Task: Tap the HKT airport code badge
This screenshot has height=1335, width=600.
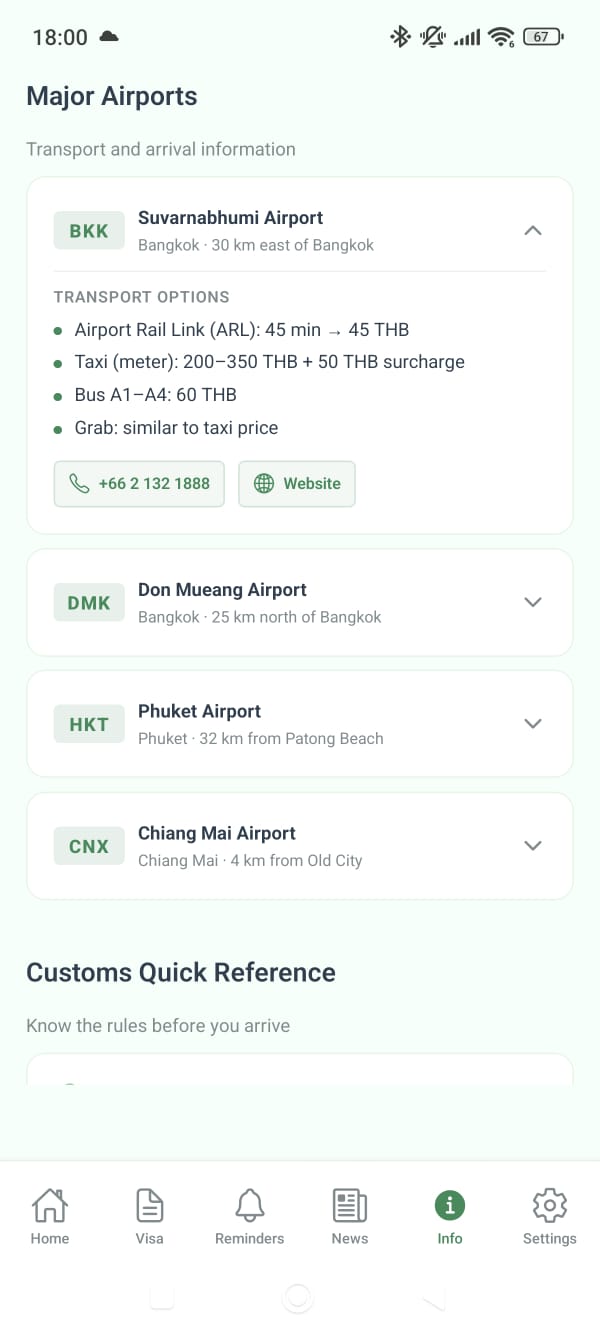Action: 89,724
